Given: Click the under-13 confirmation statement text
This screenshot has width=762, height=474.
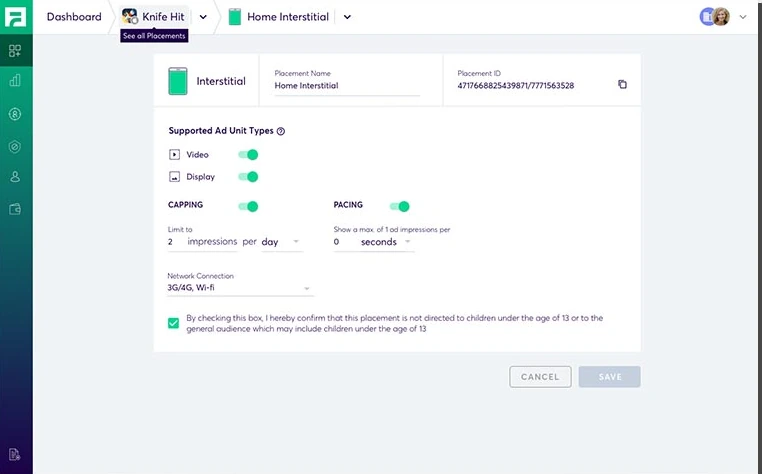Looking at the screenshot, I should 395,323.
